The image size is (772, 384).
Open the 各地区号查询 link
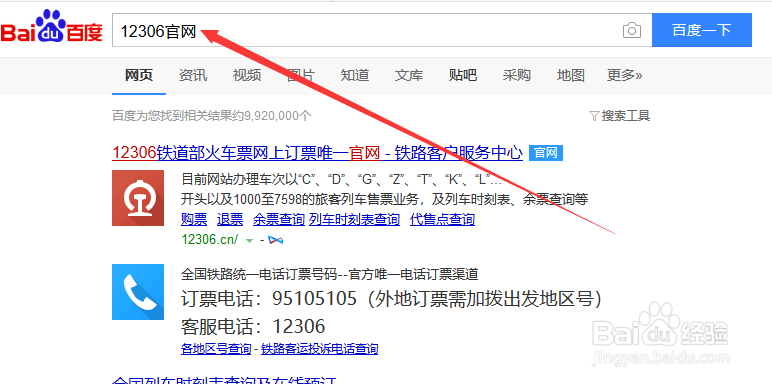tap(216, 349)
